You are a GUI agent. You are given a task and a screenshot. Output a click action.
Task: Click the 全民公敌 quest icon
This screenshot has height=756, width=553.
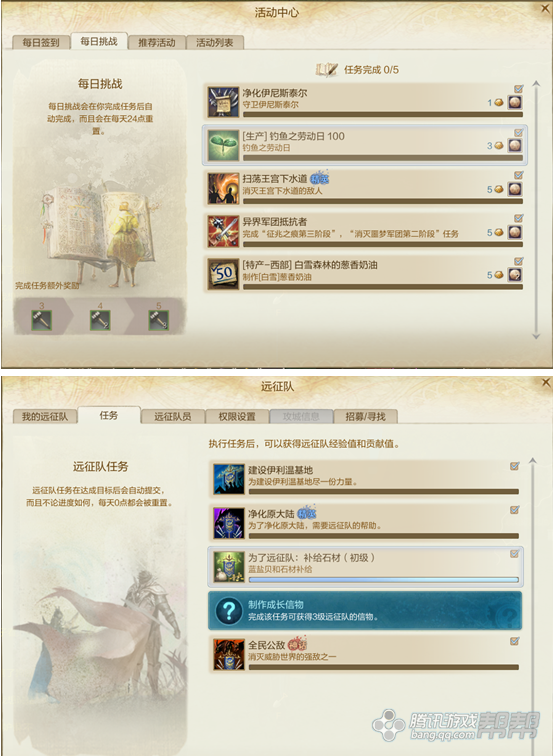tap(229, 654)
